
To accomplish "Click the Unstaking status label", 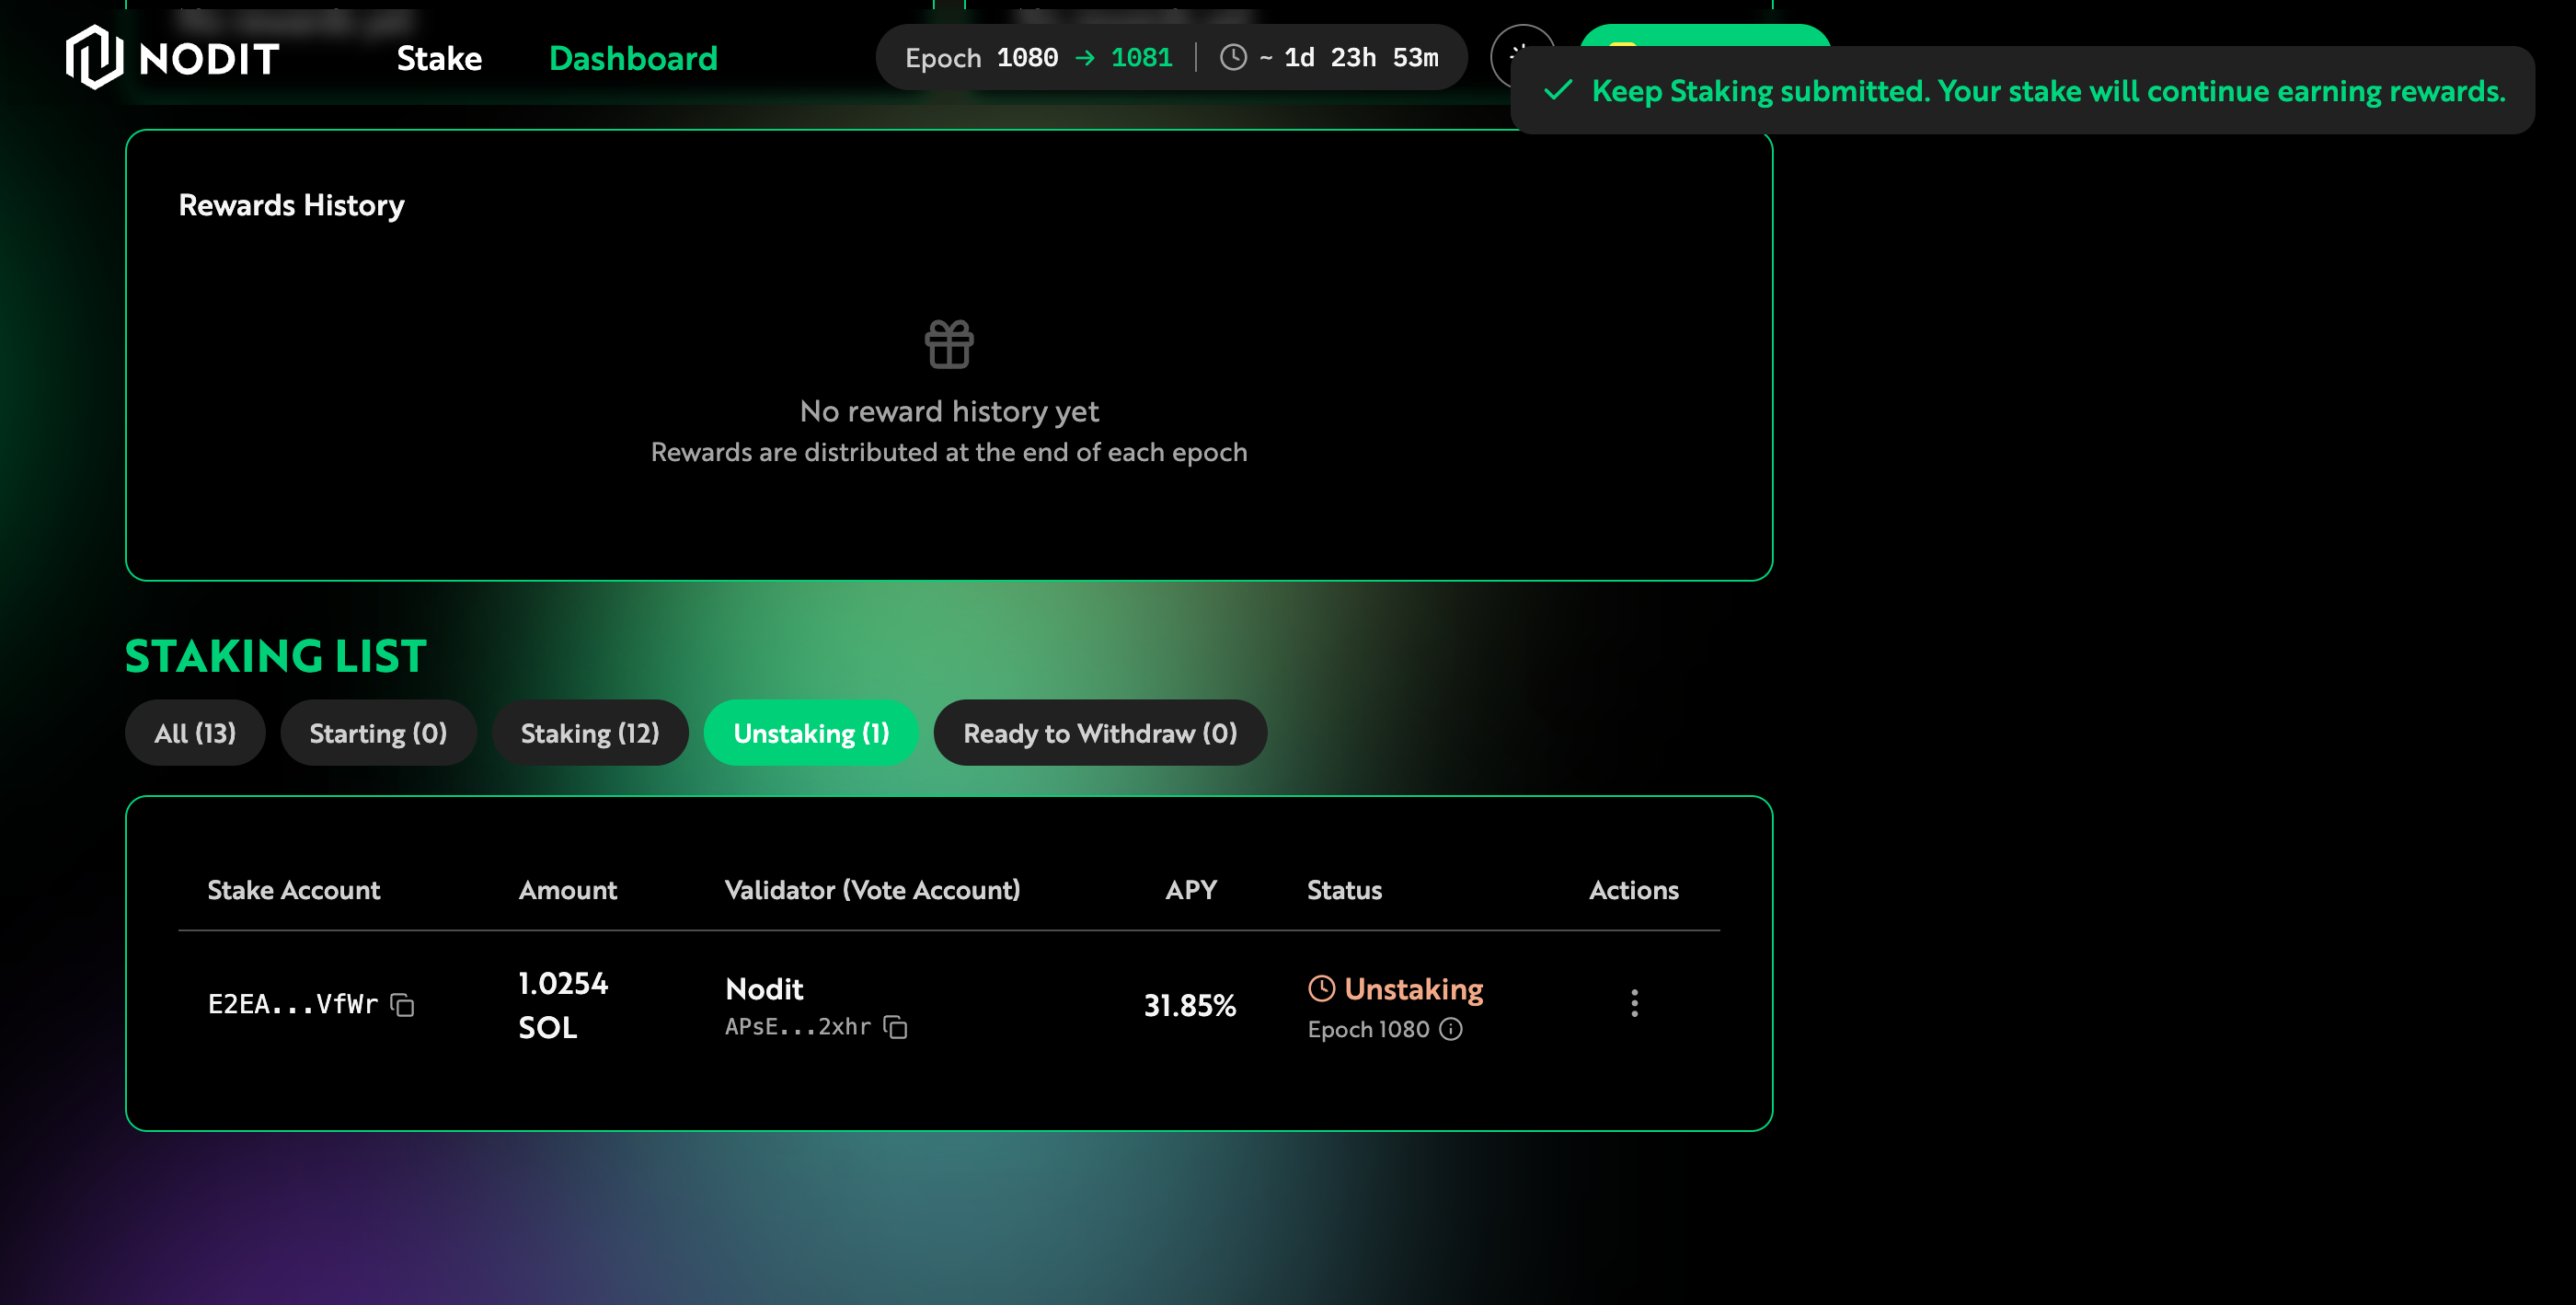I will 1413,988.
